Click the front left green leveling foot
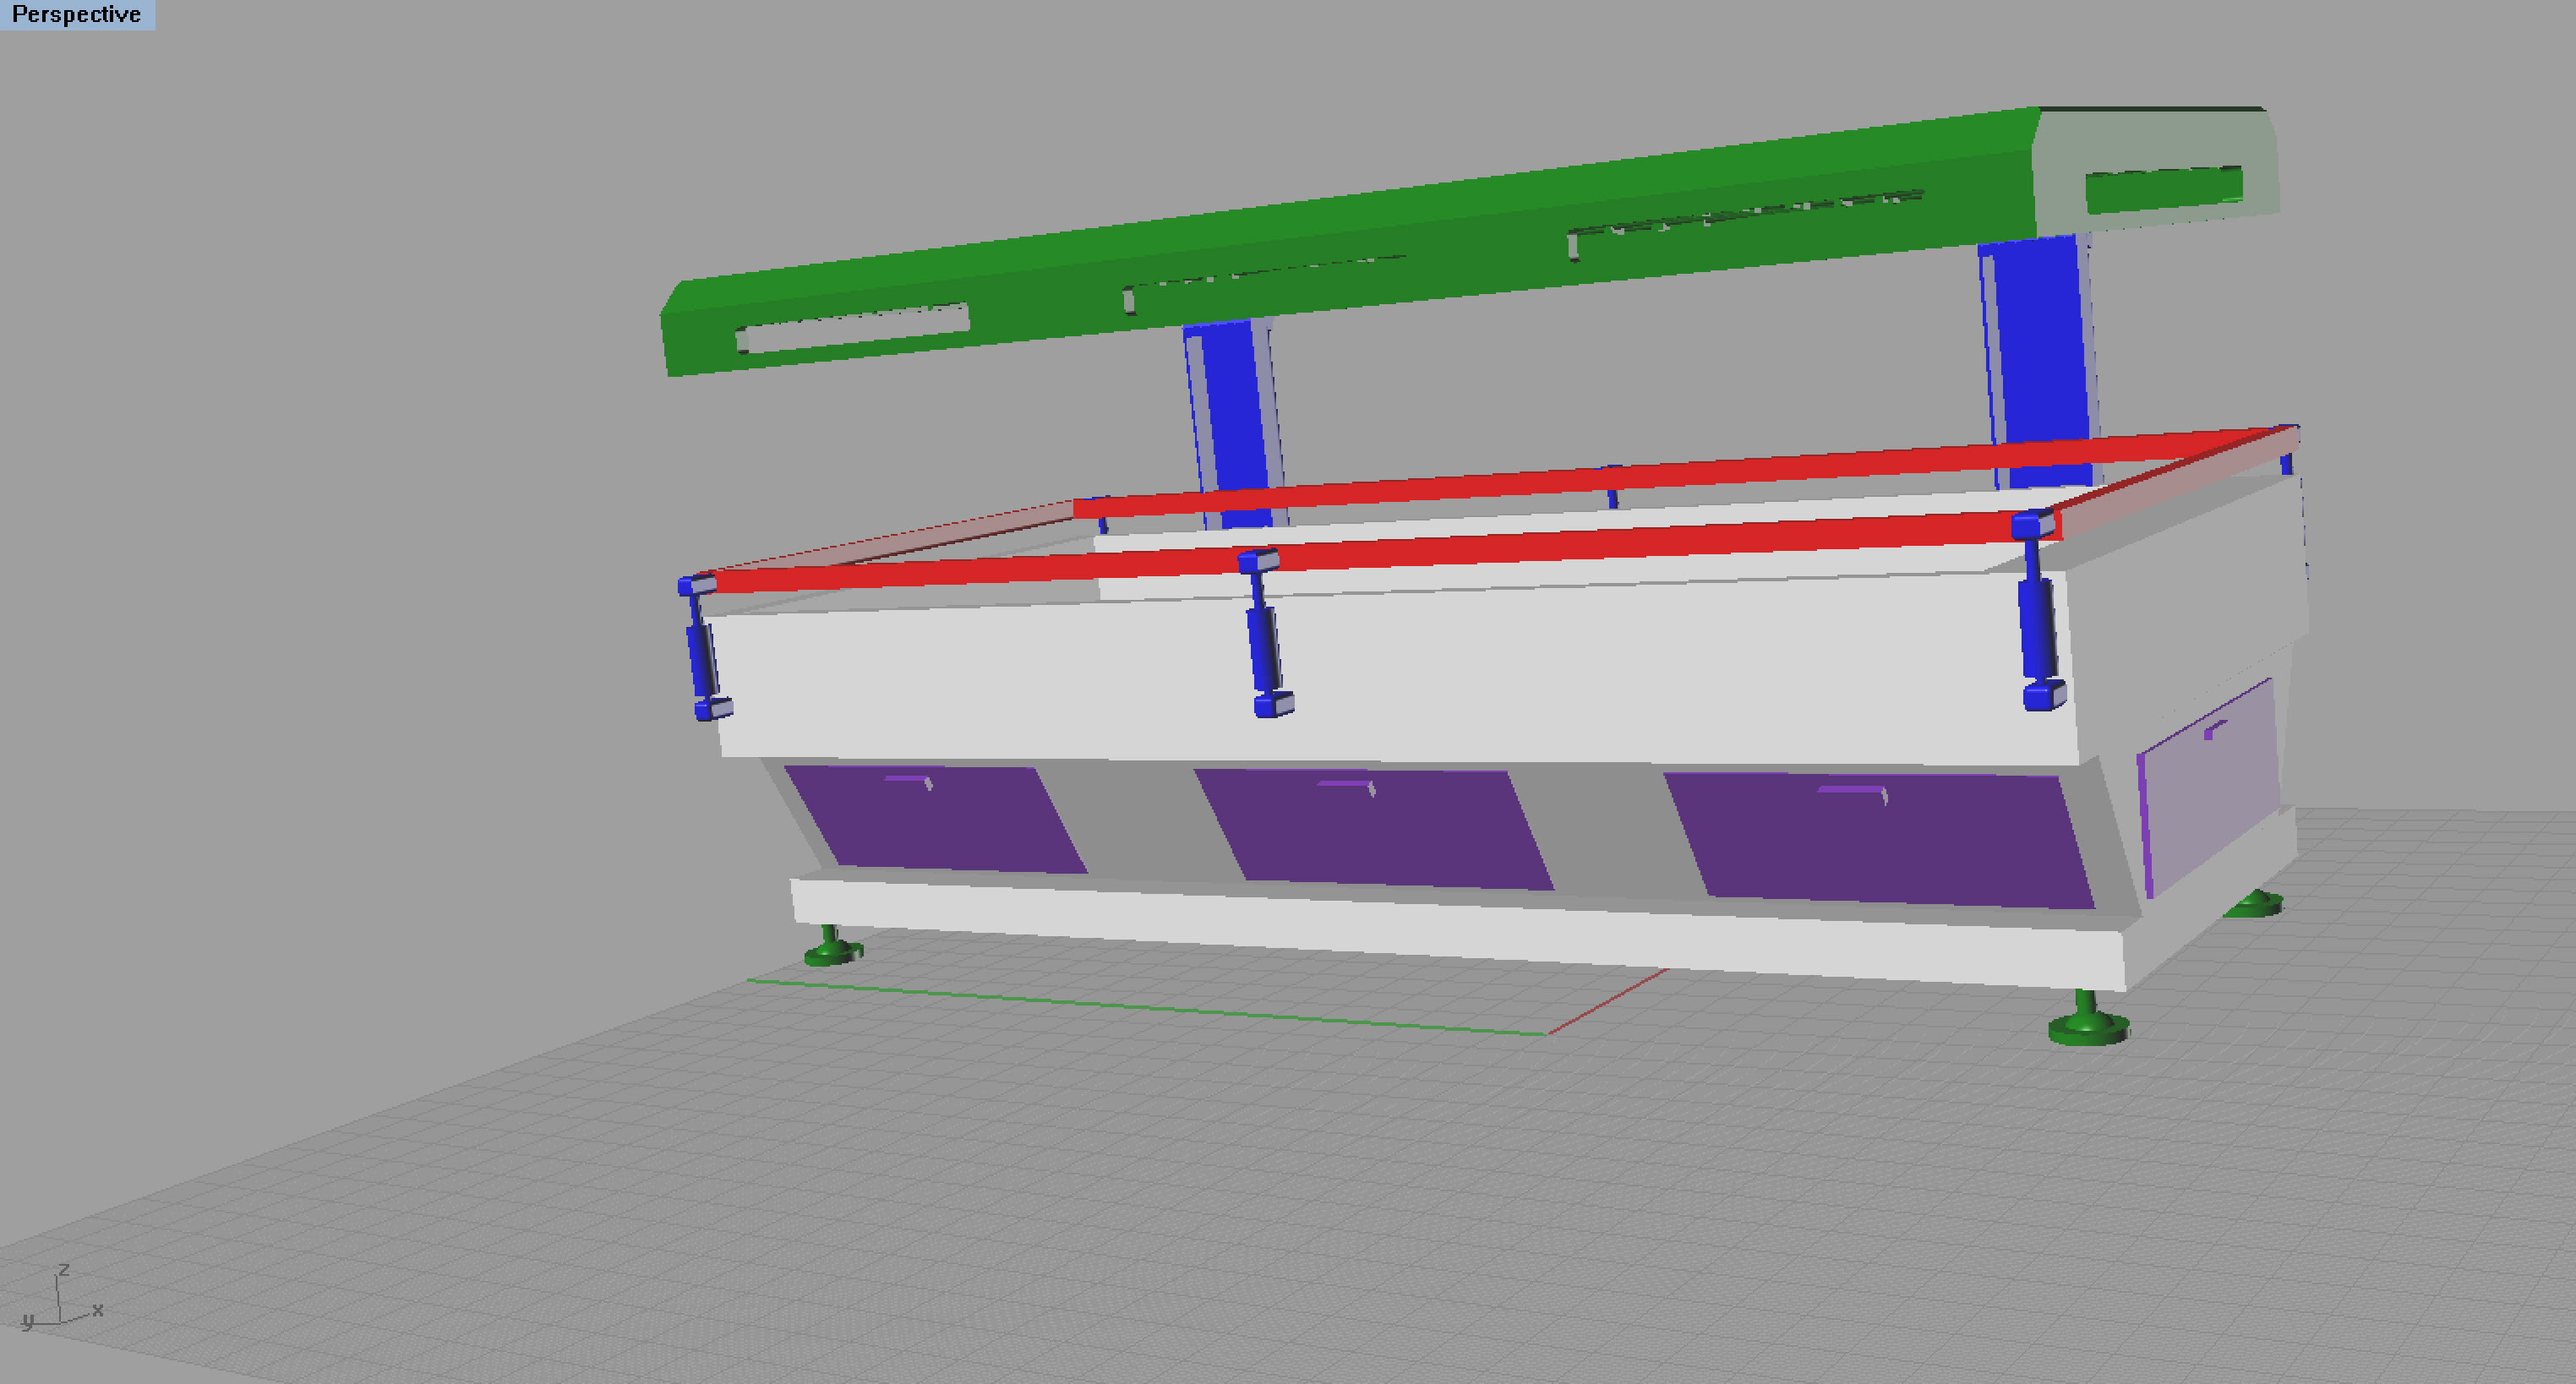The image size is (2576, 1384). click(832, 950)
